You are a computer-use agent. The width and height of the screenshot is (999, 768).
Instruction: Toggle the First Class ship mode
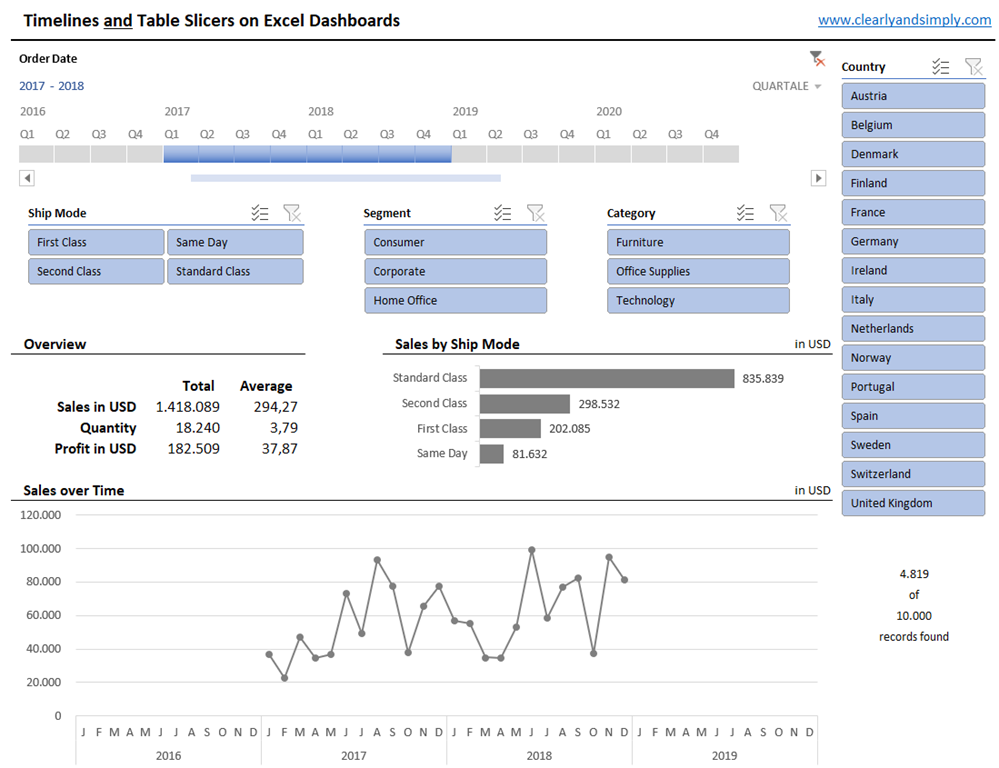point(96,242)
